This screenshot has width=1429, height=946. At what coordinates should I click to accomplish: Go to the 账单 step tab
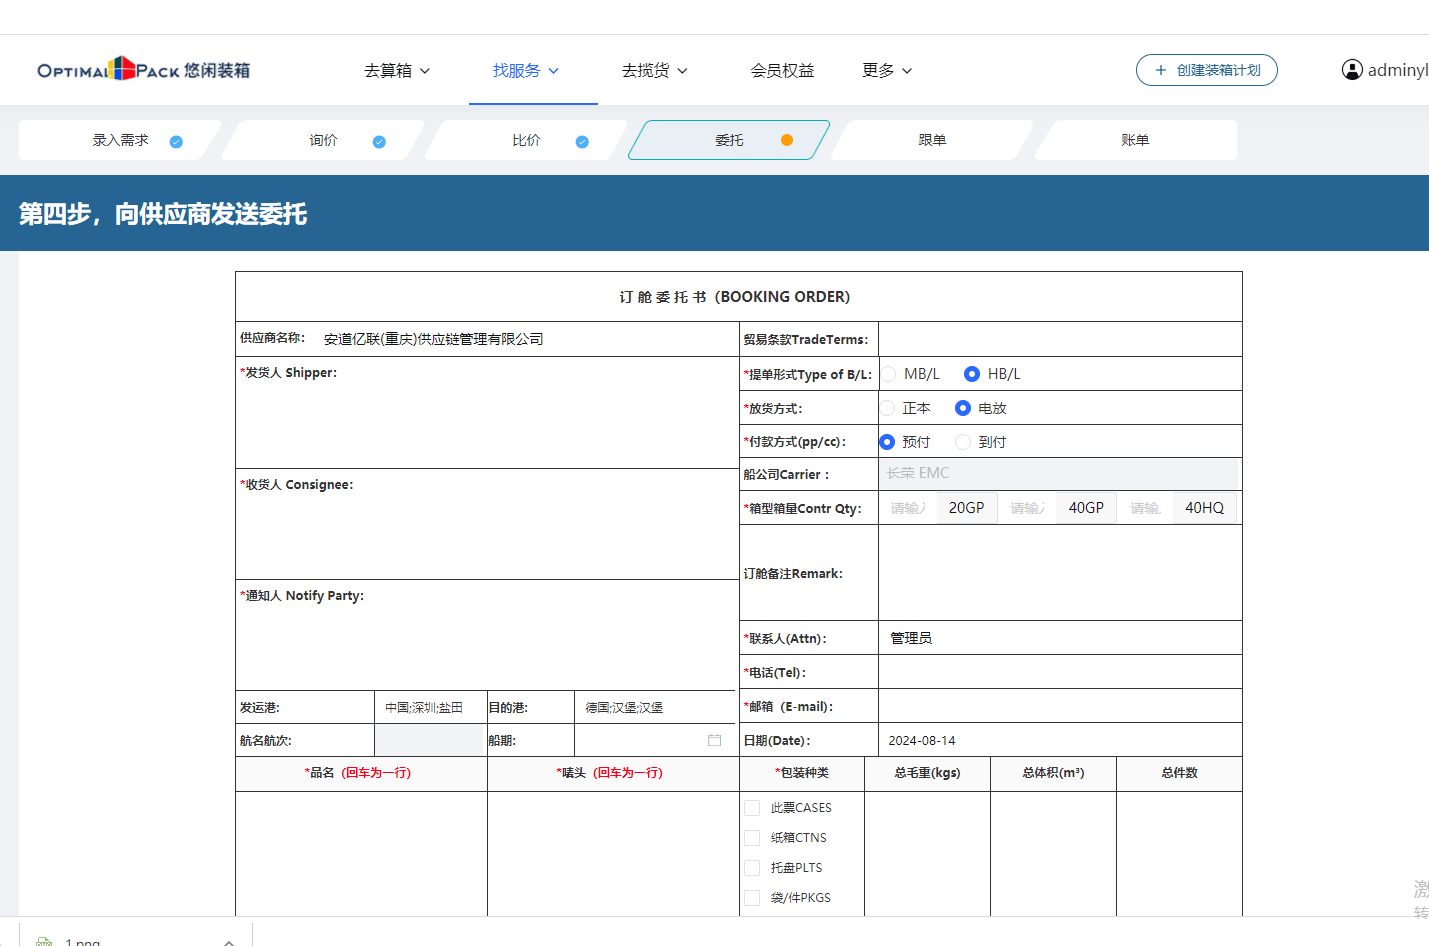[1135, 140]
